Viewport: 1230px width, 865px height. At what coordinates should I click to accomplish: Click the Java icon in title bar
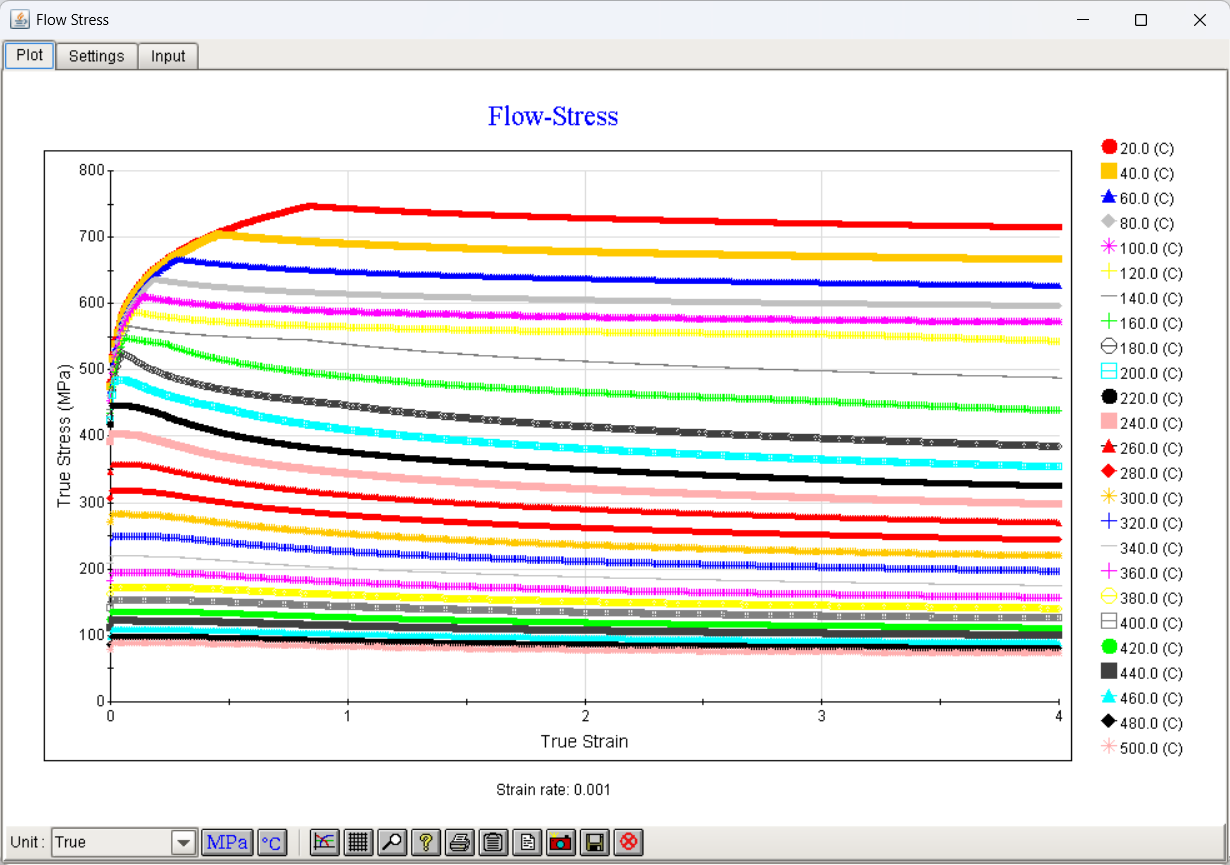pyautogui.click(x=20, y=20)
